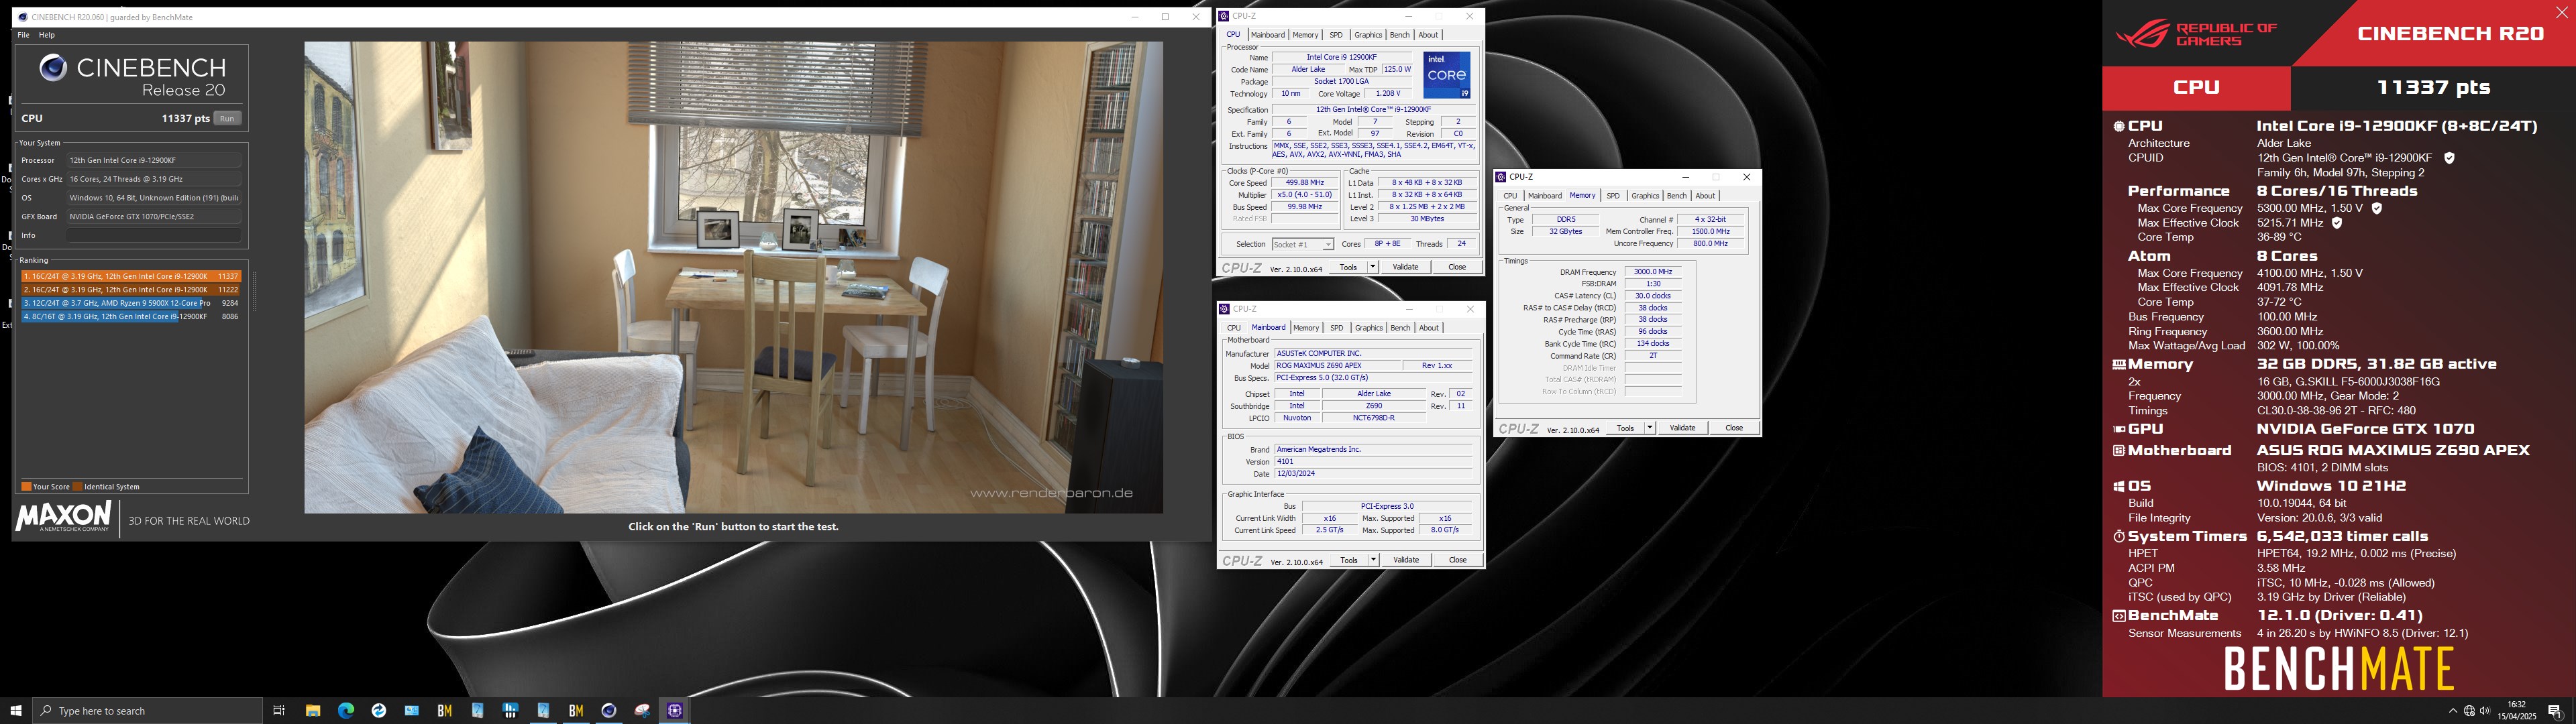Viewport: 2576px width, 724px height.
Task: Click the taskbar clock showing 16:32
Action: [2517, 711]
